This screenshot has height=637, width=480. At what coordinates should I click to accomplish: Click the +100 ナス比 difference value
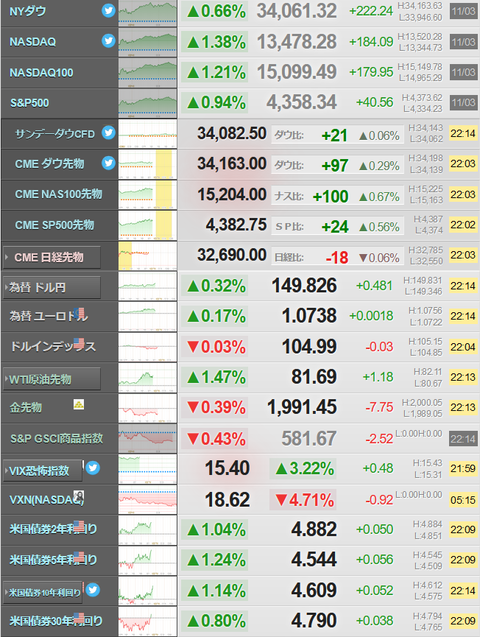(x=330, y=197)
